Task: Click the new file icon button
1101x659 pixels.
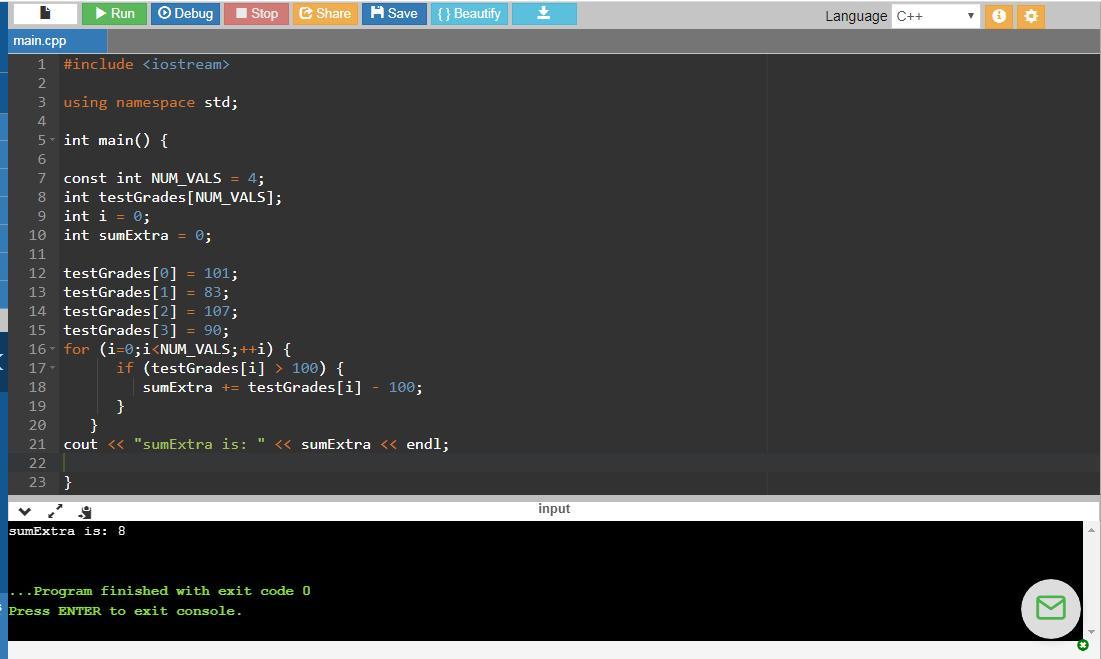Action: coord(45,14)
